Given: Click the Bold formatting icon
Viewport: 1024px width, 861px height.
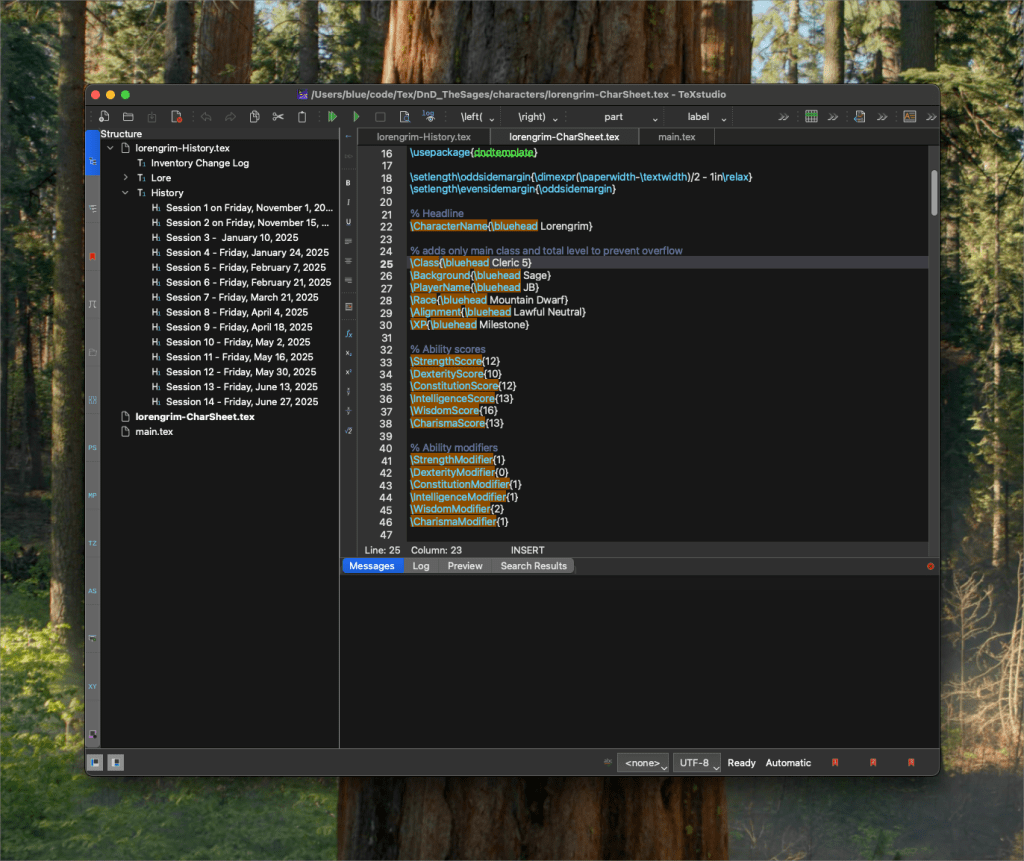Looking at the screenshot, I should (348, 184).
